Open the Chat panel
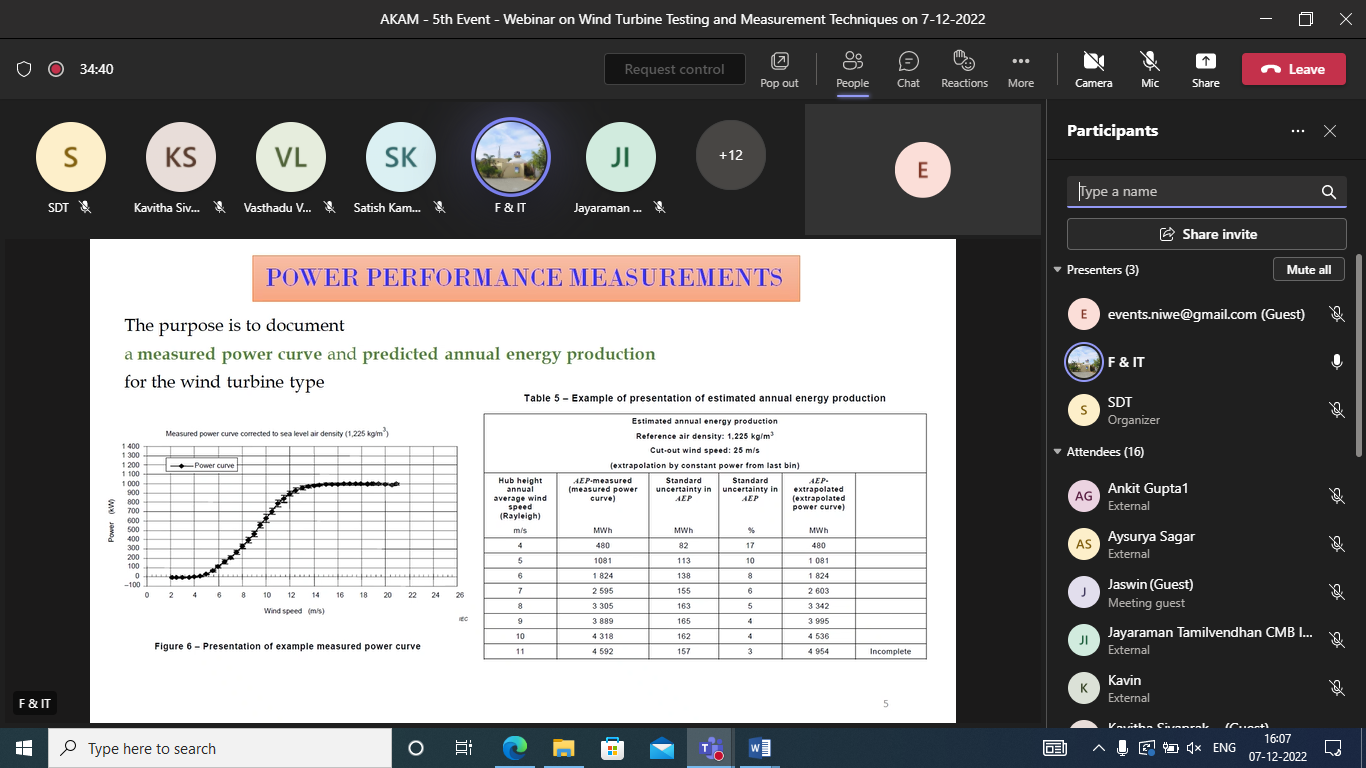Image resolution: width=1366 pixels, height=768 pixels. tap(908, 69)
